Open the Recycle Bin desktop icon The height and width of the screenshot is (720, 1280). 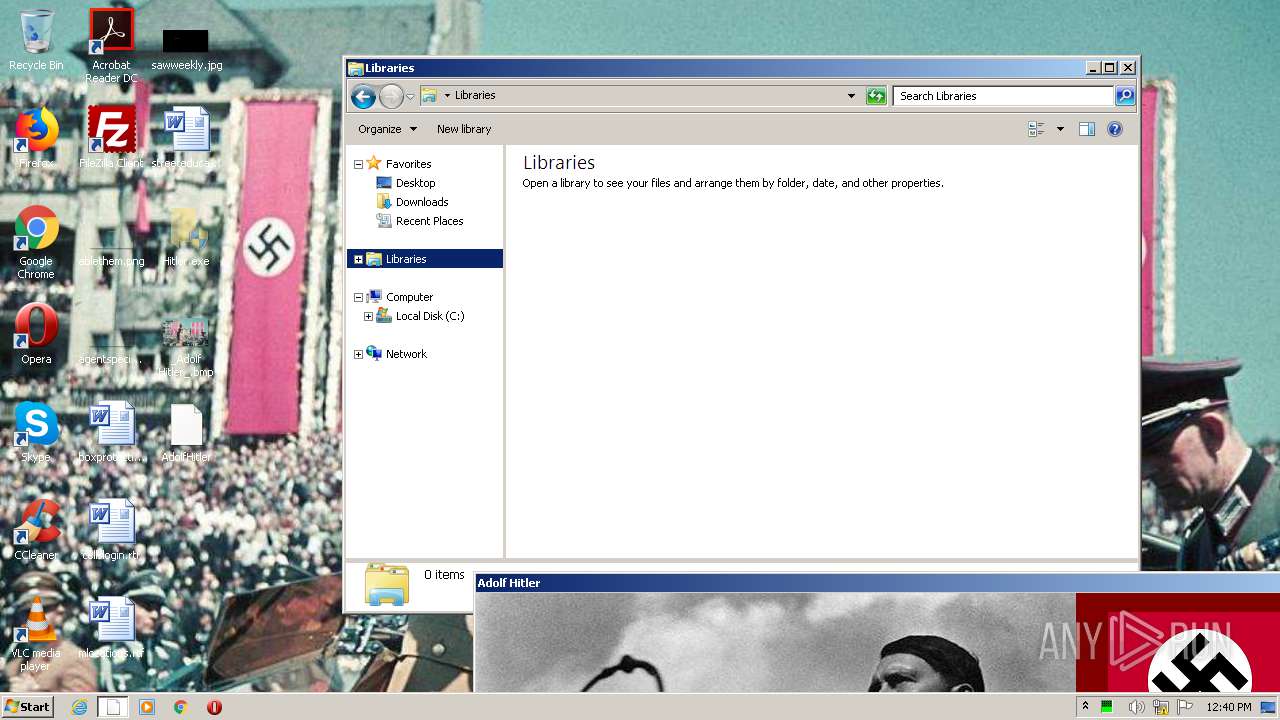click(x=36, y=40)
